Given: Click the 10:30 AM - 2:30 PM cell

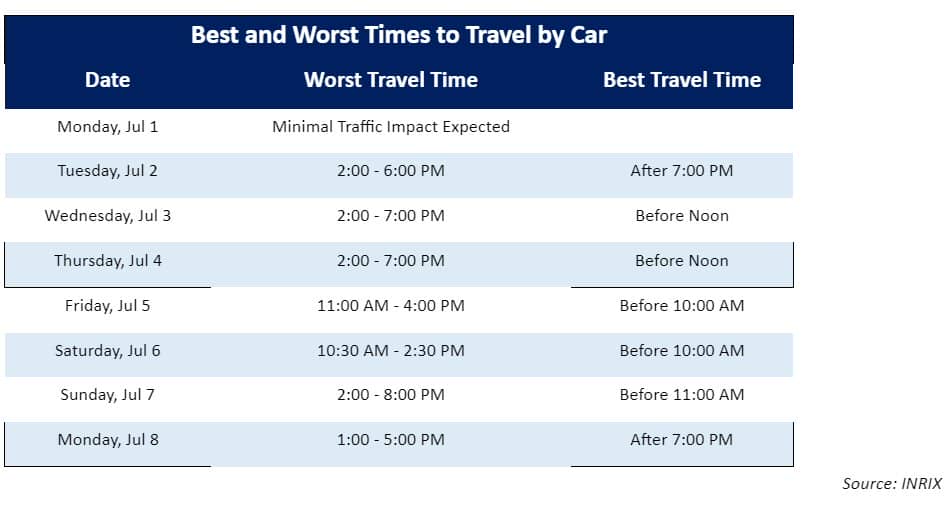Looking at the screenshot, I should [391, 350].
